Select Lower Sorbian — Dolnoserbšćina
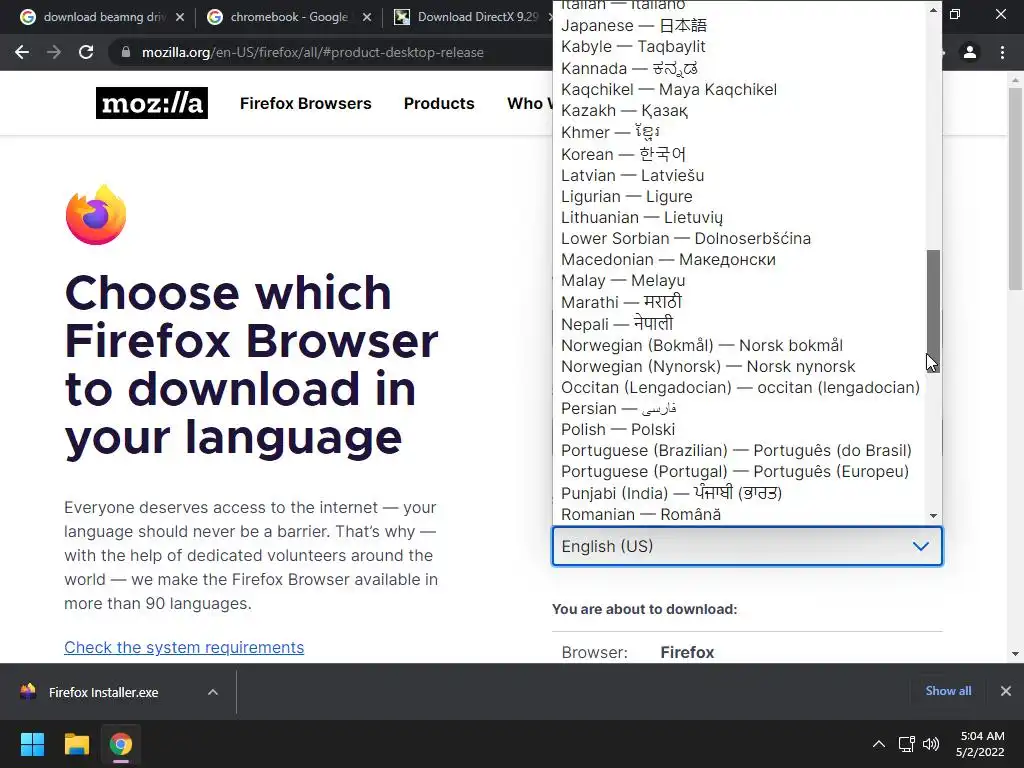 pos(739,238)
